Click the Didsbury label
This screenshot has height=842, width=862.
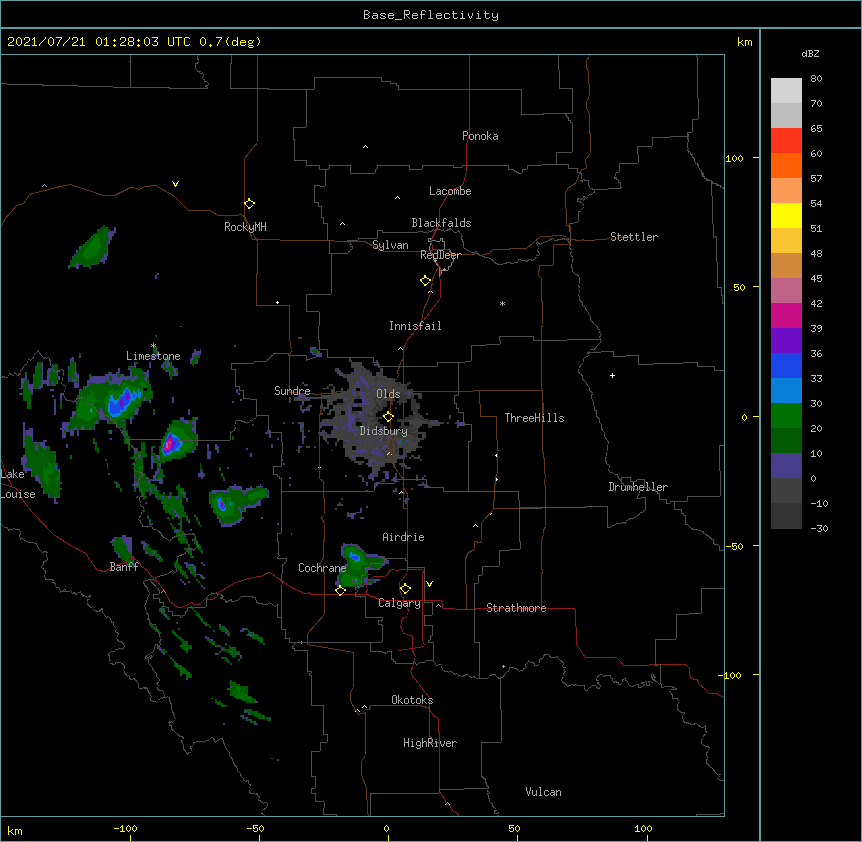coord(384,431)
